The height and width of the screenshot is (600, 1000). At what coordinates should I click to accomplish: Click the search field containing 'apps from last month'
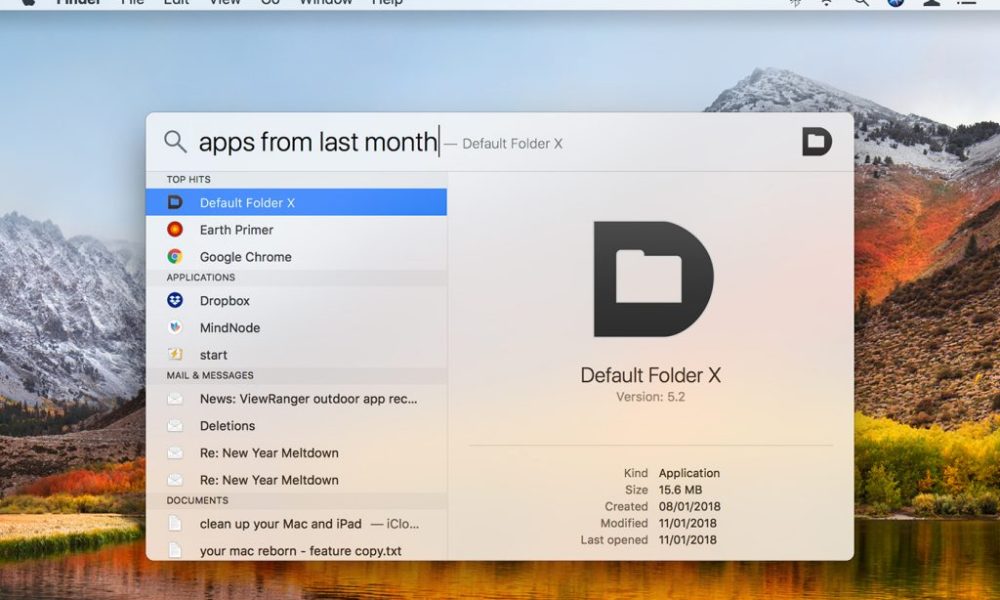pyautogui.click(x=318, y=142)
